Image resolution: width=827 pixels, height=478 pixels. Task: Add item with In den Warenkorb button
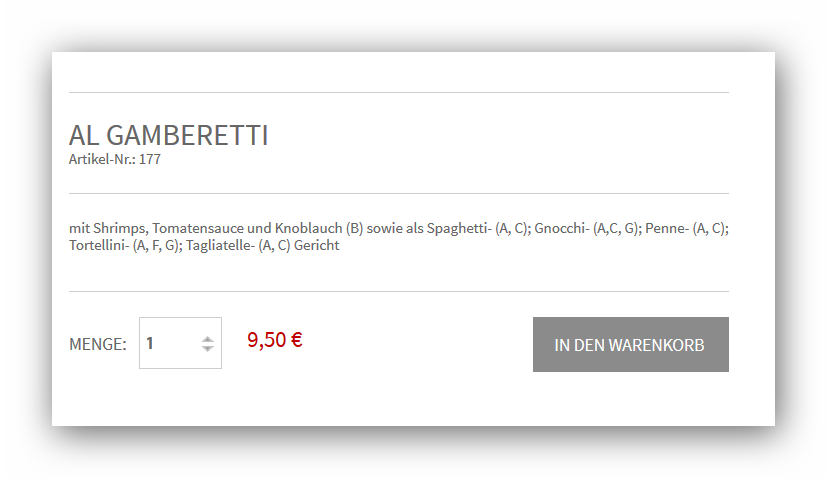pyautogui.click(x=630, y=344)
